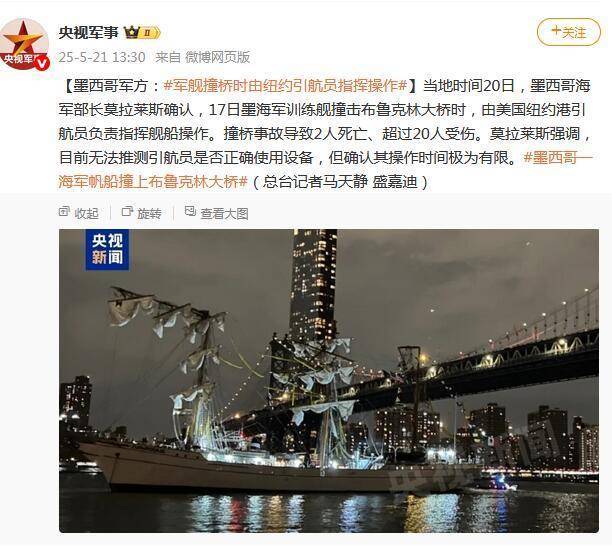Open hashtag 海军帆船撞上布鲁克林大桥
Image resolution: width=612 pixels, height=548 pixels.
click(x=326, y=169)
